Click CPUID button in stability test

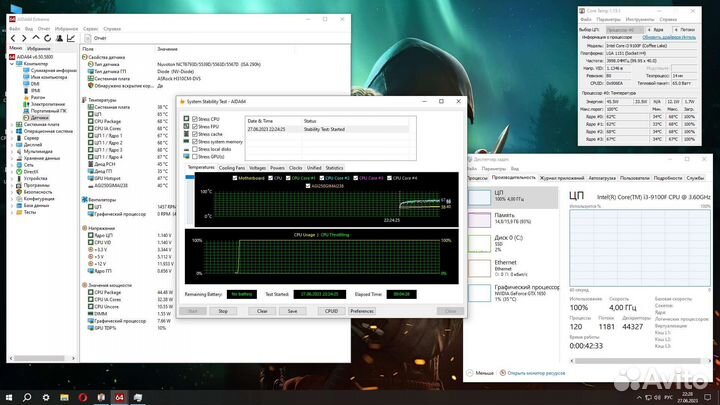[x=331, y=311]
